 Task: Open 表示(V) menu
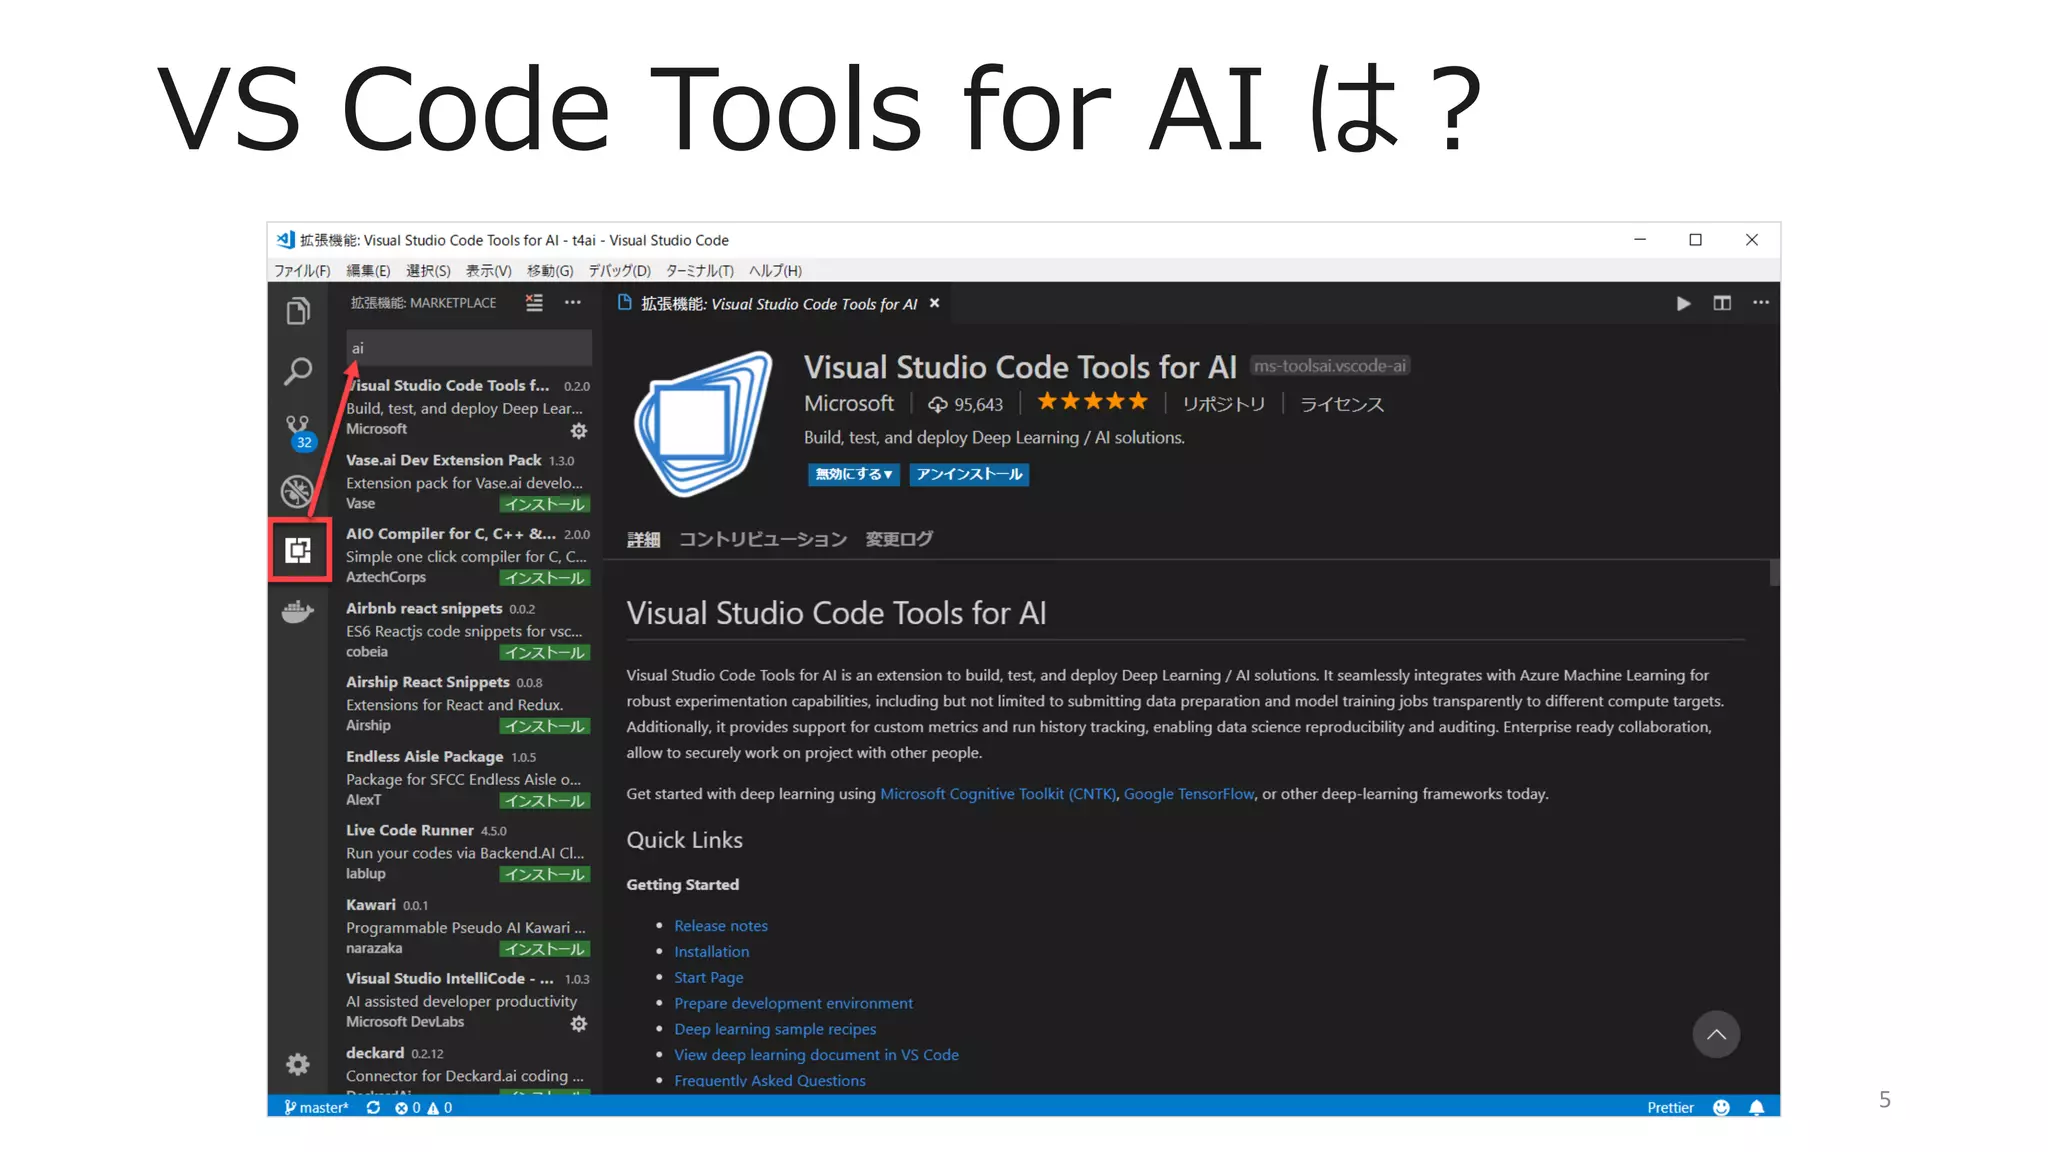(488, 271)
